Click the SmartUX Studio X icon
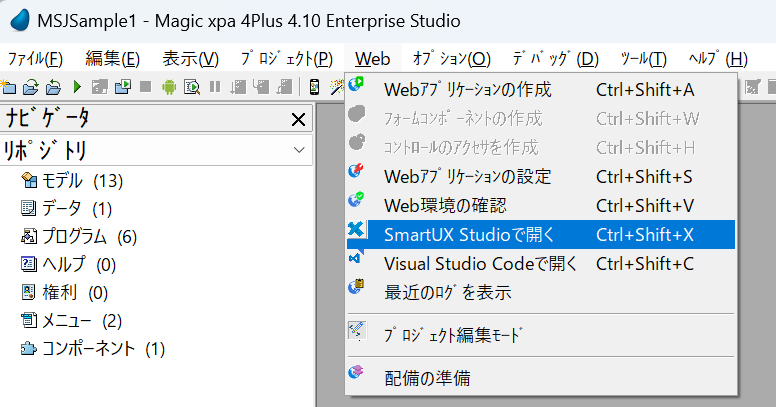The image size is (776, 407). pos(357,234)
